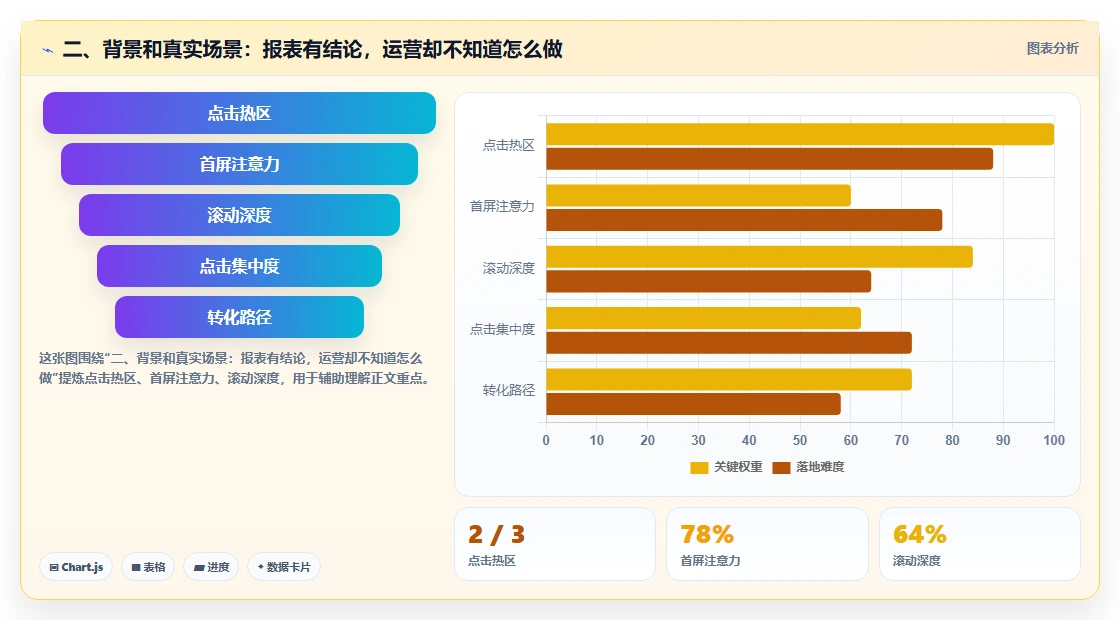Click the 50 tick on the x-axis

800,441
